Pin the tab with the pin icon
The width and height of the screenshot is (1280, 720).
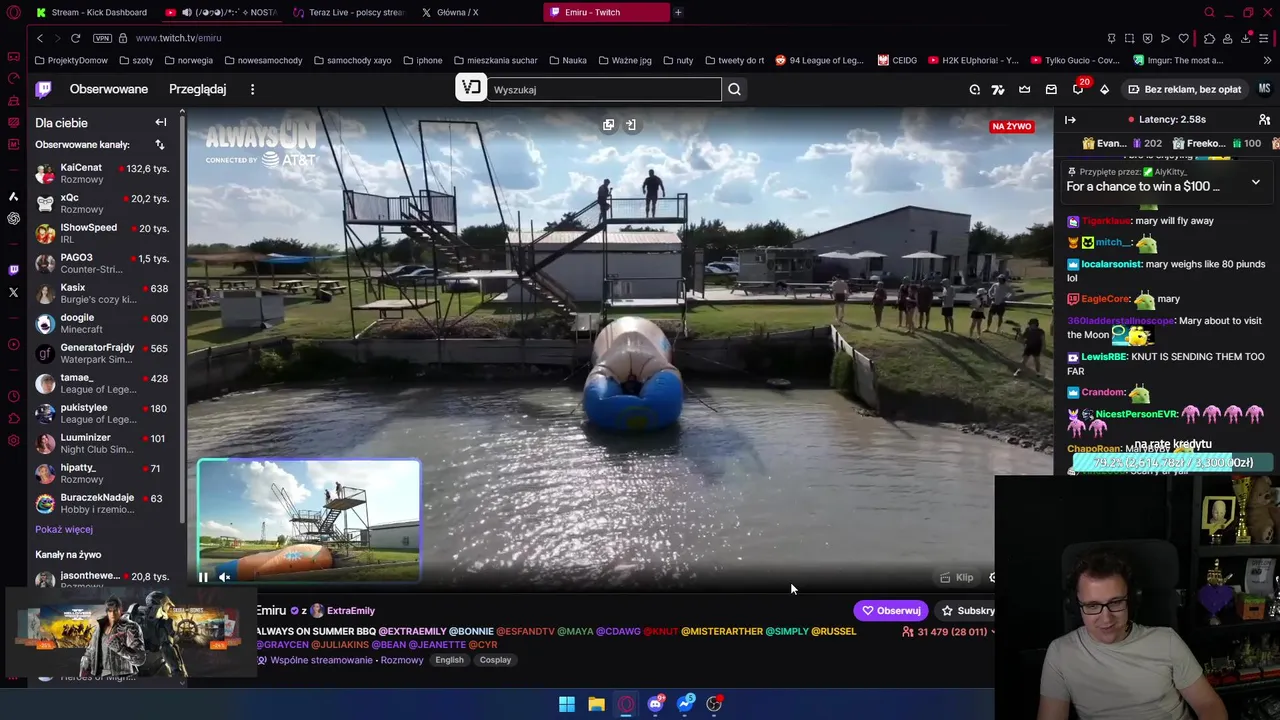(1111, 38)
